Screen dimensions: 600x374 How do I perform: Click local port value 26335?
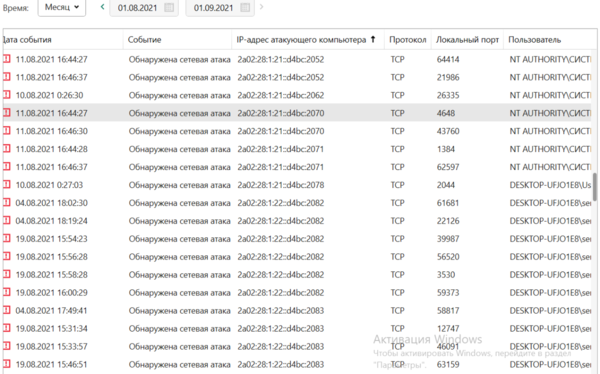(448, 95)
